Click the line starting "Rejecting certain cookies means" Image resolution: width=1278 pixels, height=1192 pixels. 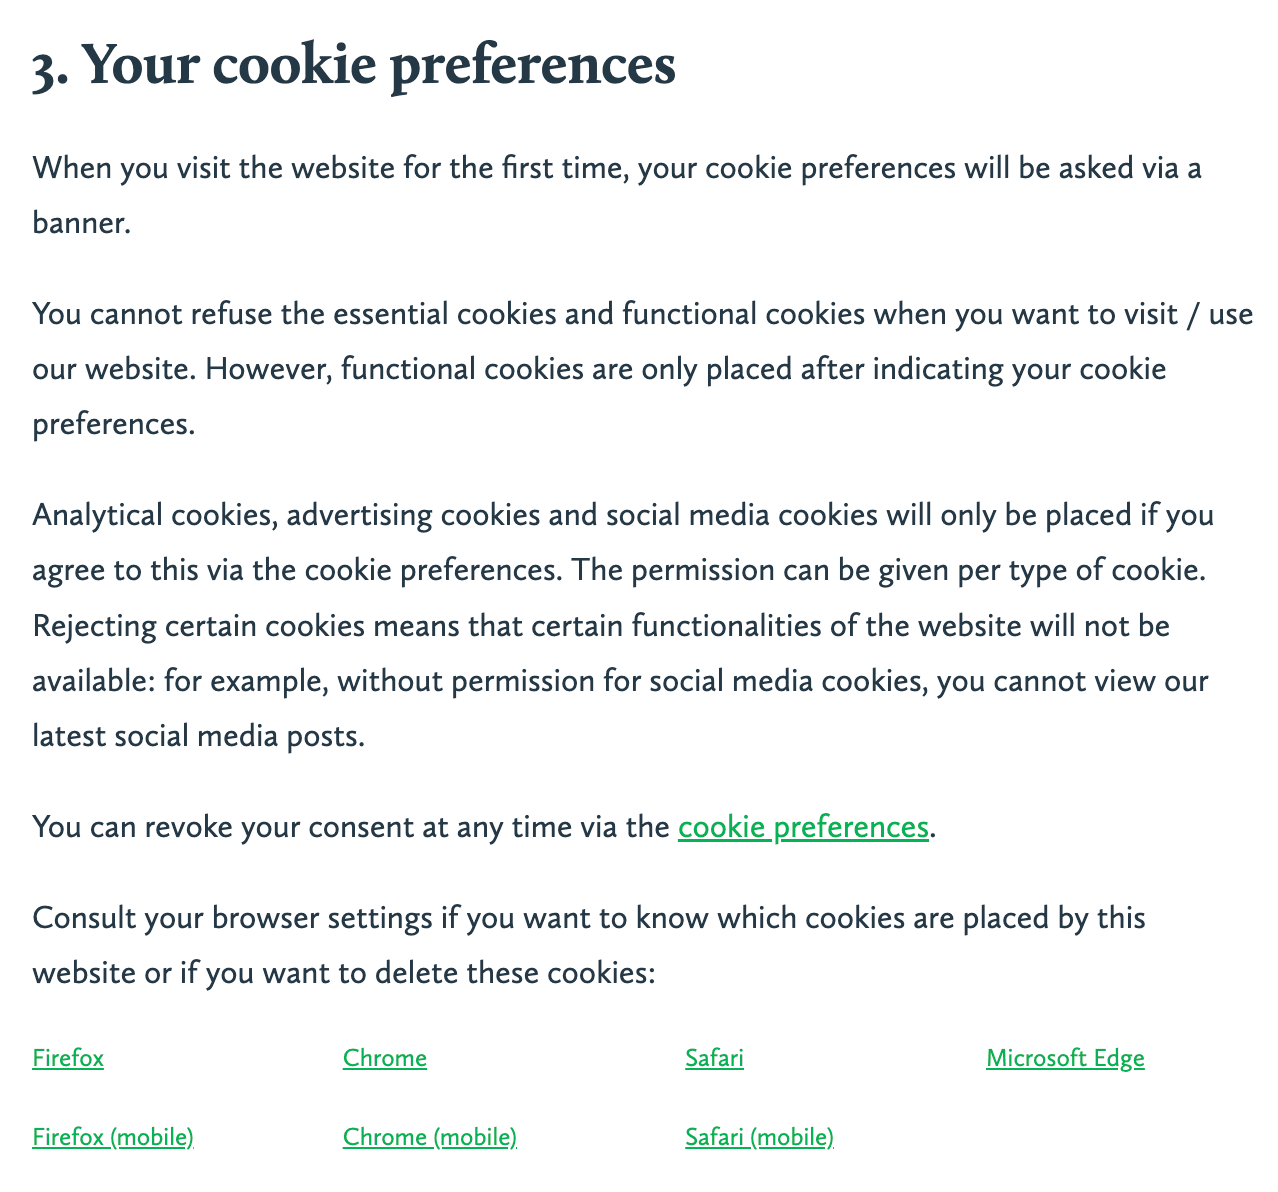click(601, 627)
